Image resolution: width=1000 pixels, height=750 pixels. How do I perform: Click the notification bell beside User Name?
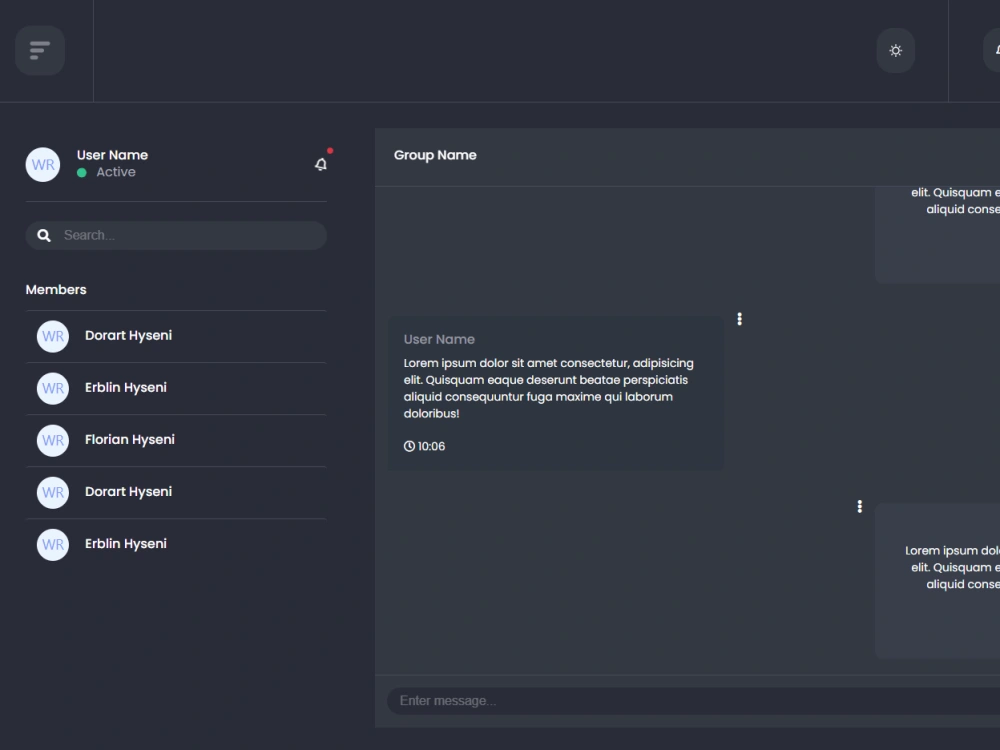click(321, 163)
